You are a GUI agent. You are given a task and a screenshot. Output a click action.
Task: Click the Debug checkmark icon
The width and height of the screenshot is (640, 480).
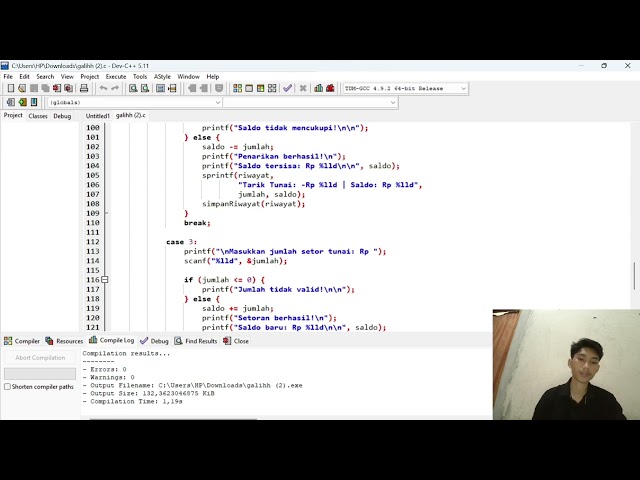(287, 88)
